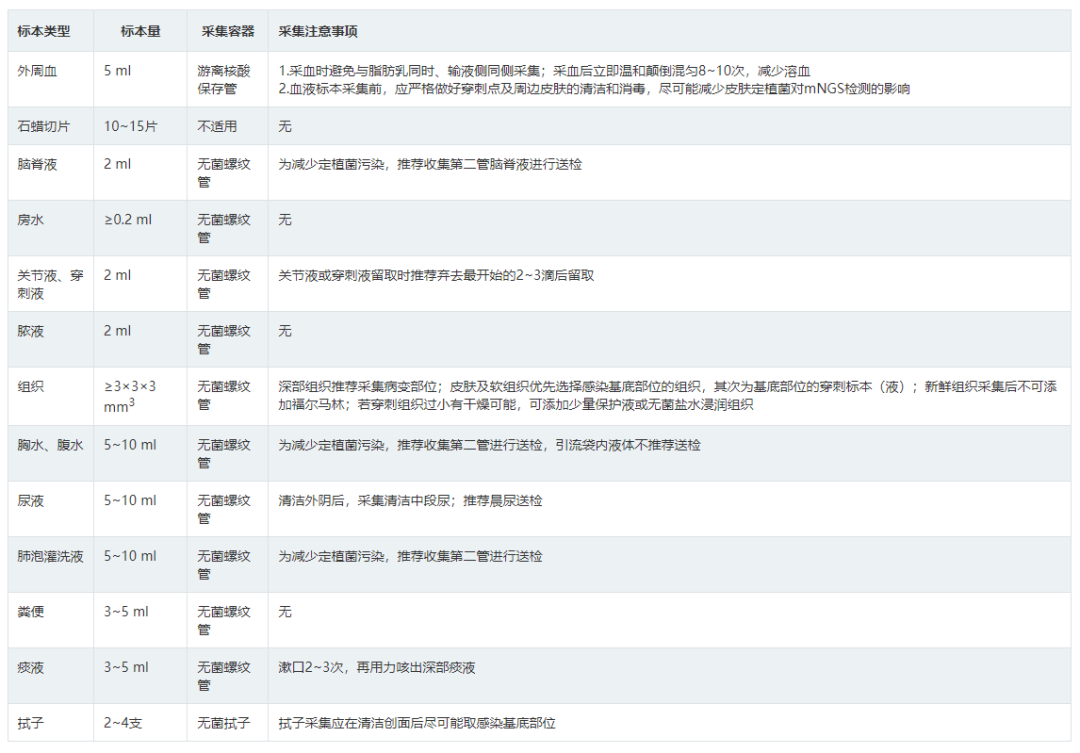Viewport: 1080px width, 753px height.
Task: Select the "≥3×3×3 mm³" tissue size cell
Action: (x=131, y=395)
